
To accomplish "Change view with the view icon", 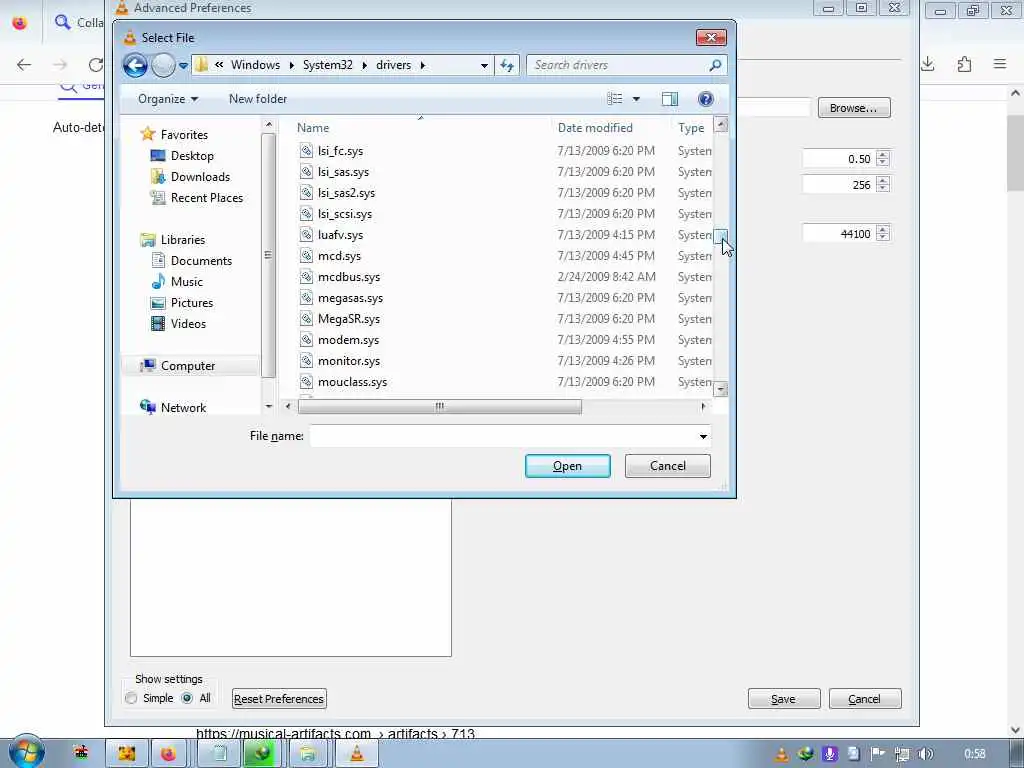I will point(615,99).
